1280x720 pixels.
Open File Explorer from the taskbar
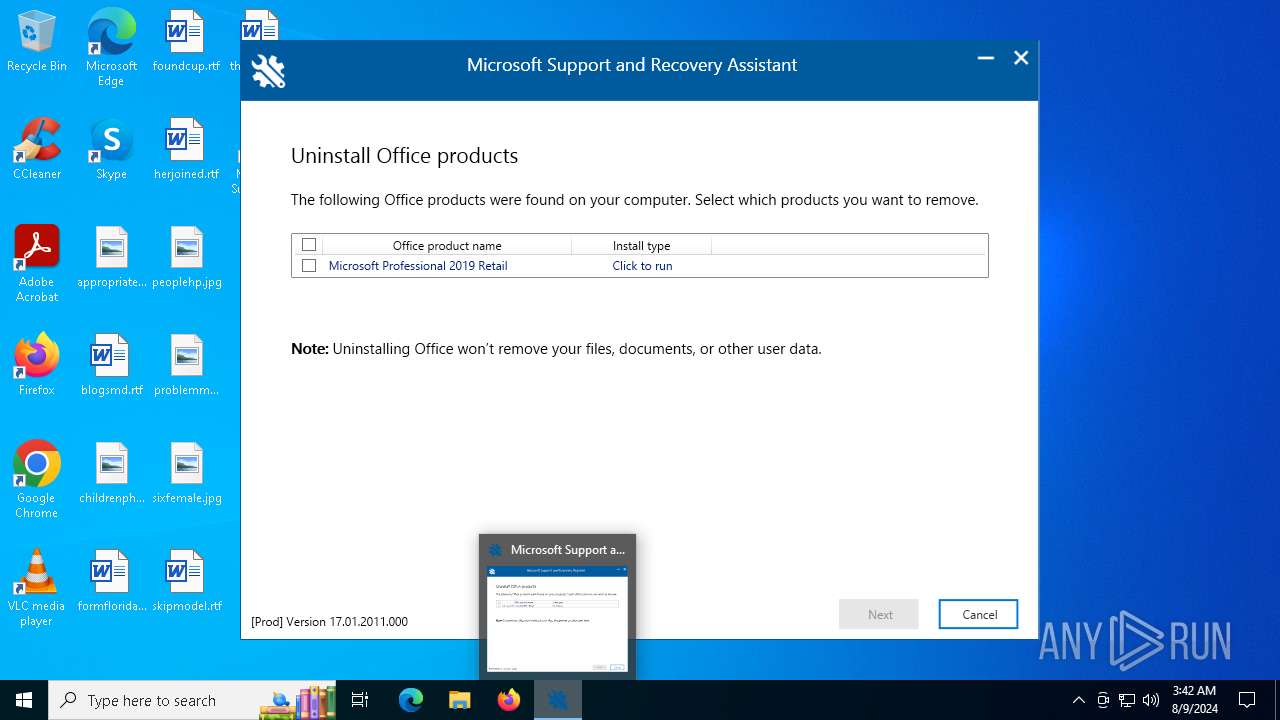[460, 700]
